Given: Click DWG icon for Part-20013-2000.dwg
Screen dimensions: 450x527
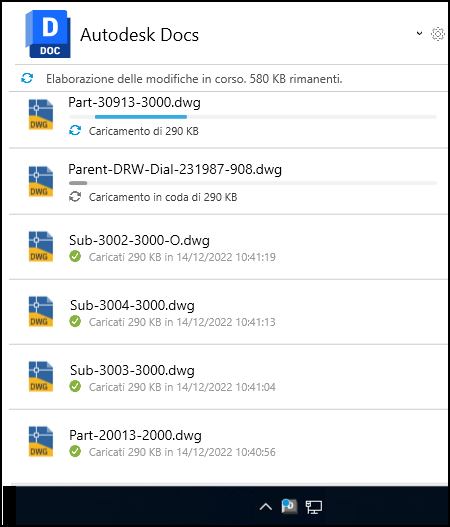Looking at the screenshot, I should coord(41,441).
